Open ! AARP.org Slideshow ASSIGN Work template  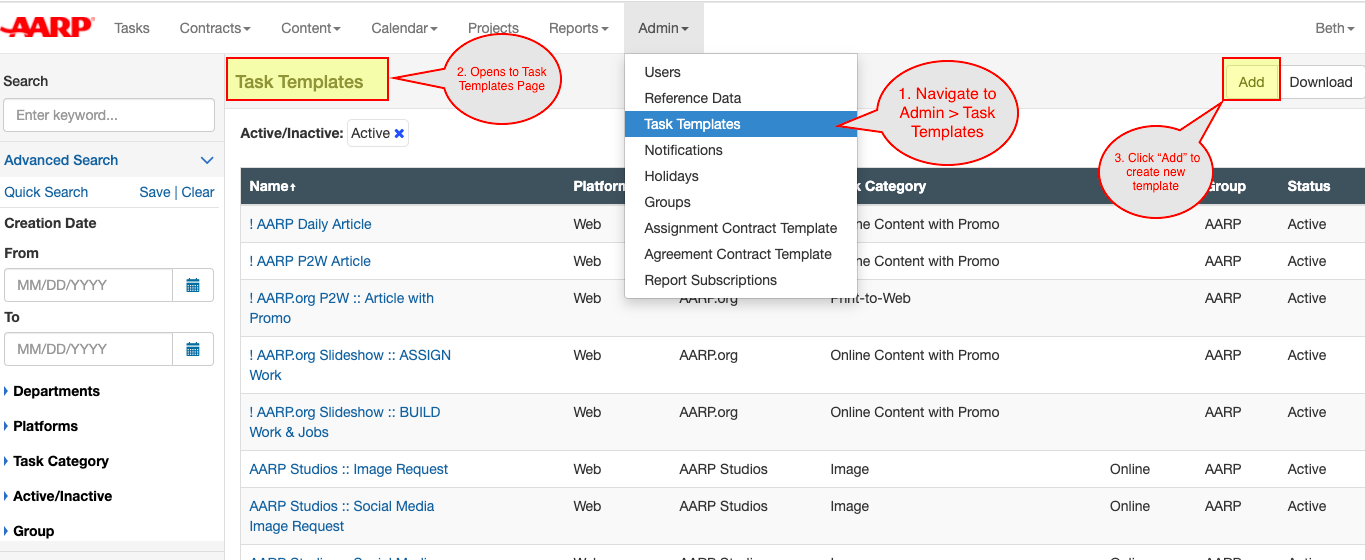(x=350, y=365)
